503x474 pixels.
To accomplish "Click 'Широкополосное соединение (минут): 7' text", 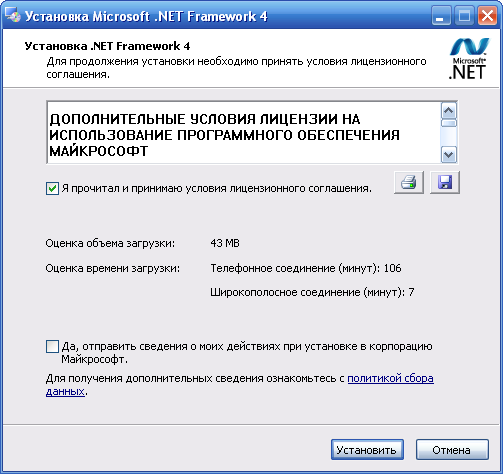I will point(312,292).
